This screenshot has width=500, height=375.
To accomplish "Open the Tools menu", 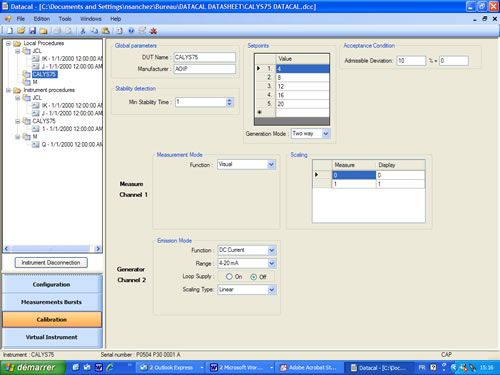I will tap(65, 19).
